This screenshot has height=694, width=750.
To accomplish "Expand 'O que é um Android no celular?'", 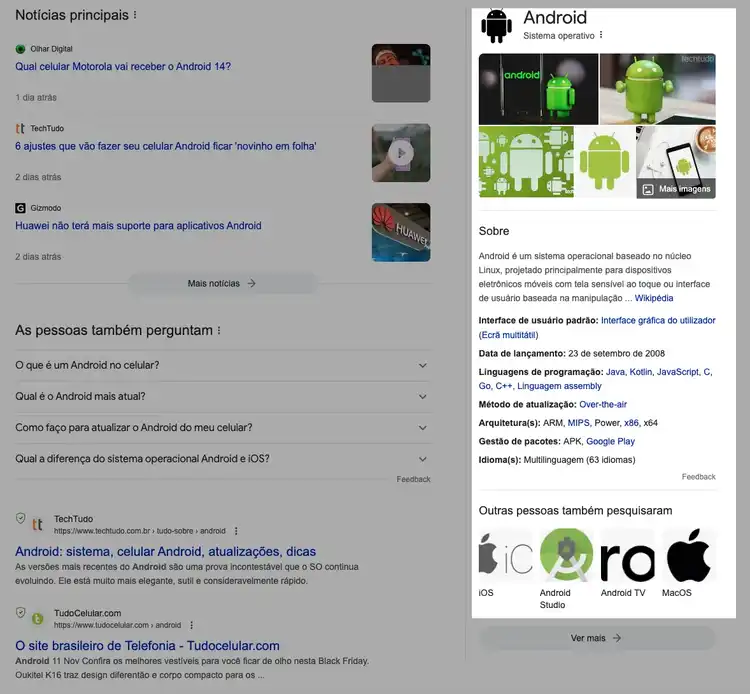I will point(223,365).
